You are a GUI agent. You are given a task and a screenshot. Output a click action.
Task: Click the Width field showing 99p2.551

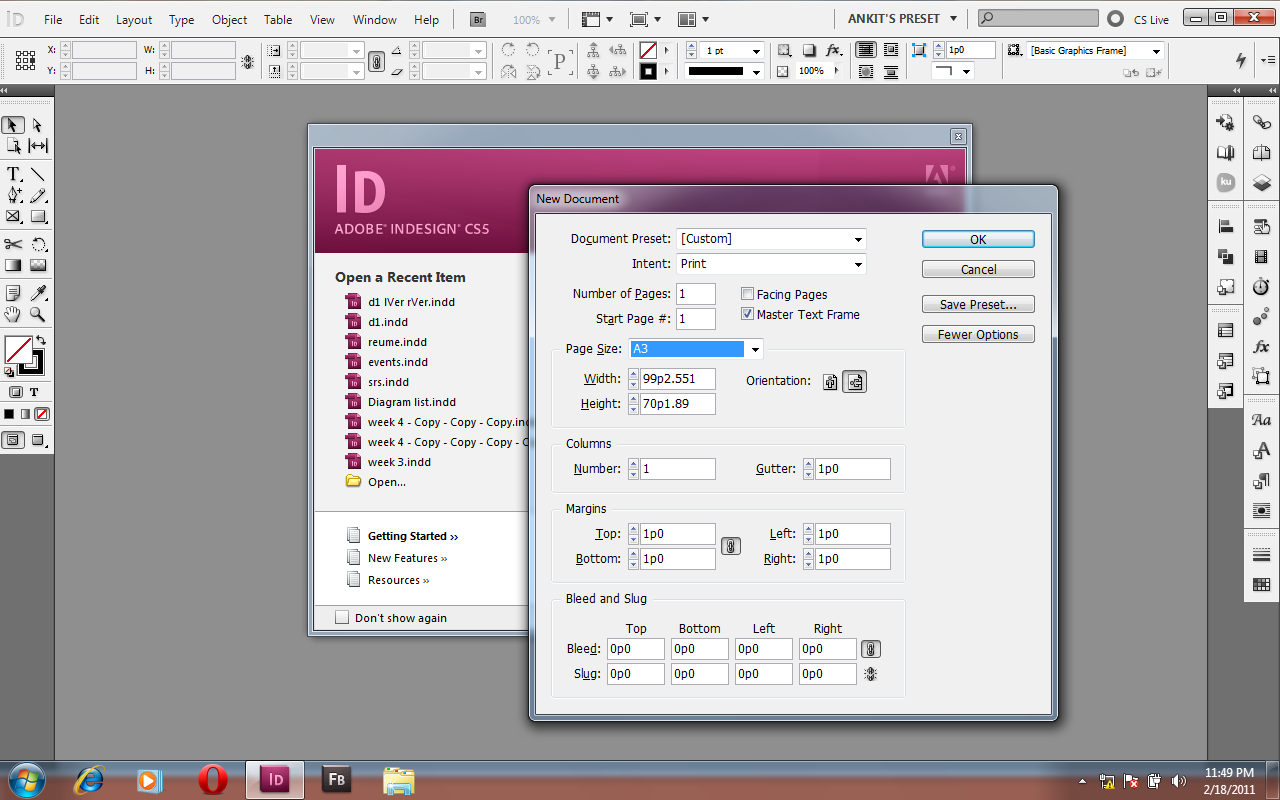pos(678,379)
